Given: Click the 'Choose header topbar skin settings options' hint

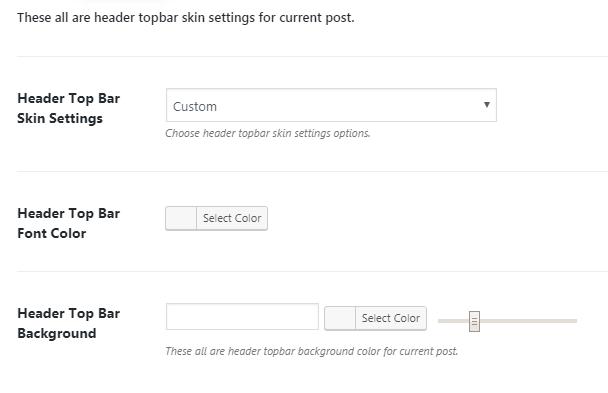Looking at the screenshot, I should coord(268,133).
